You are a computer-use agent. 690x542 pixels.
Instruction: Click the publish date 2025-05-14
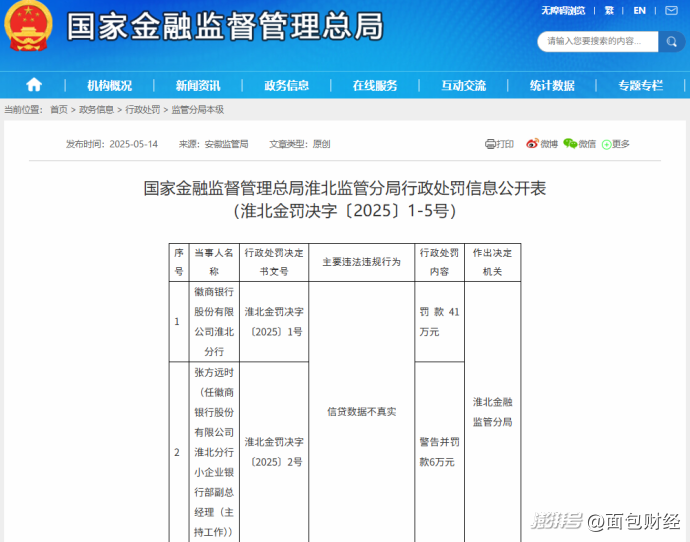[x=133, y=144]
